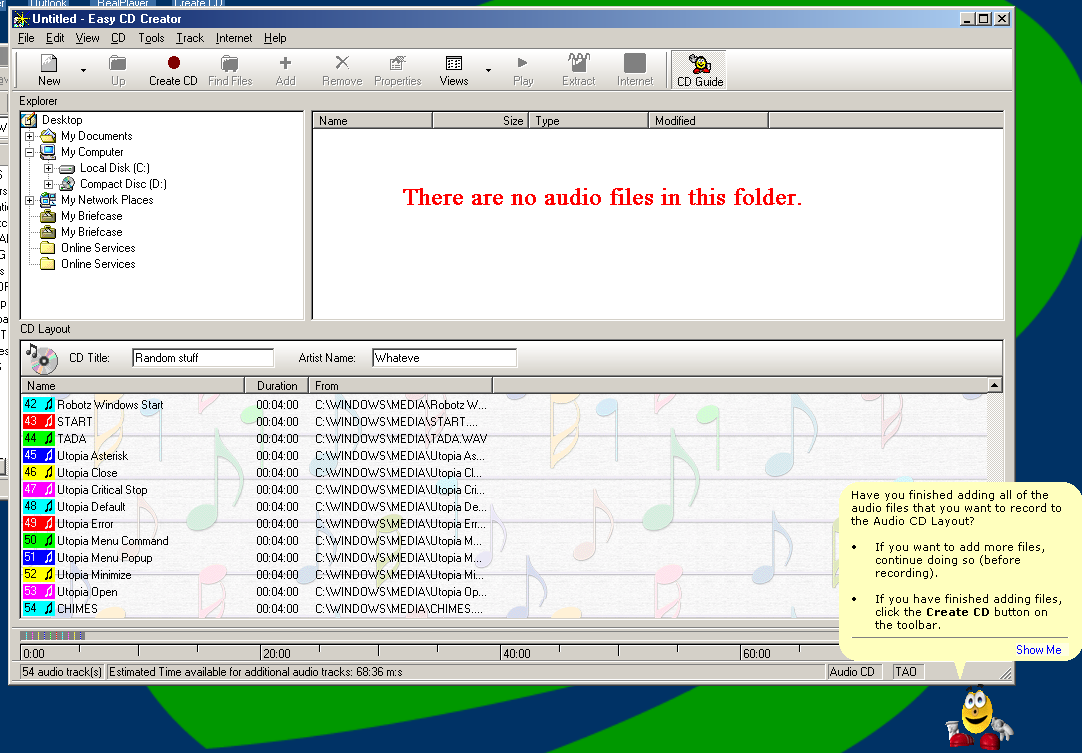Open the Track menu
Viewport: 1082px width, 753px height.
click(x=189, y=38)
